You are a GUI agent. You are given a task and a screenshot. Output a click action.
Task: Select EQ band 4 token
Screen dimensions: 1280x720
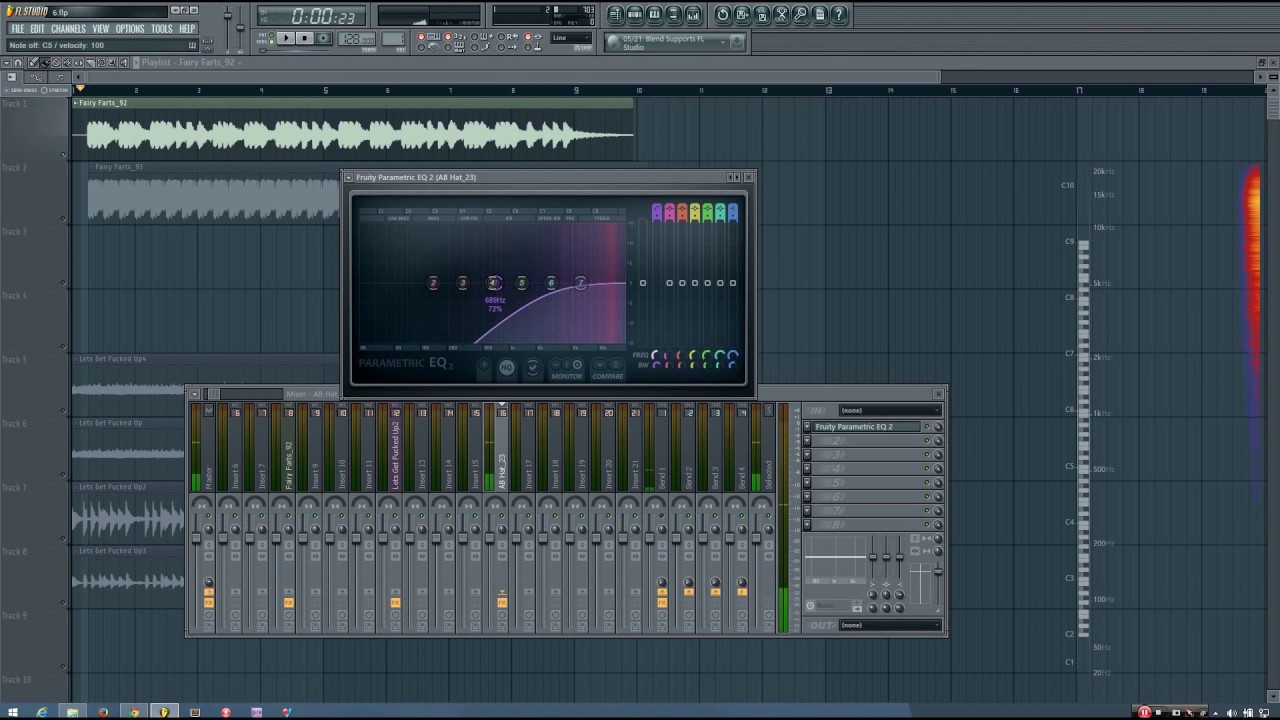click(x=493, y=283)
